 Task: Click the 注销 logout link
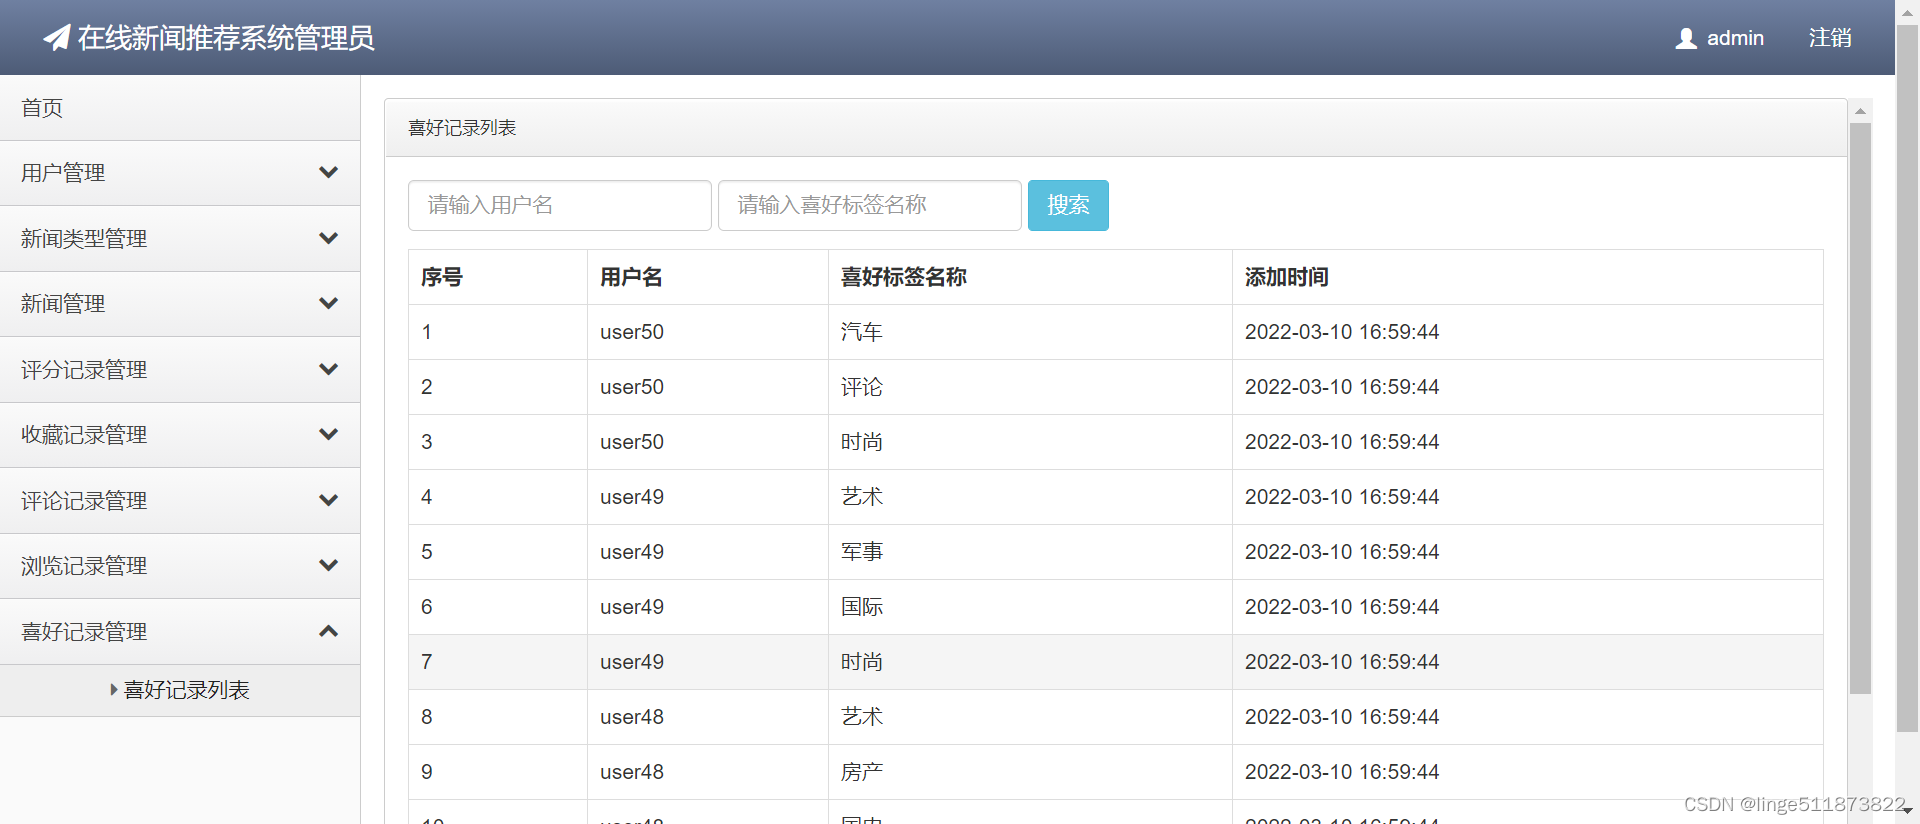[x=1830, y=38]
